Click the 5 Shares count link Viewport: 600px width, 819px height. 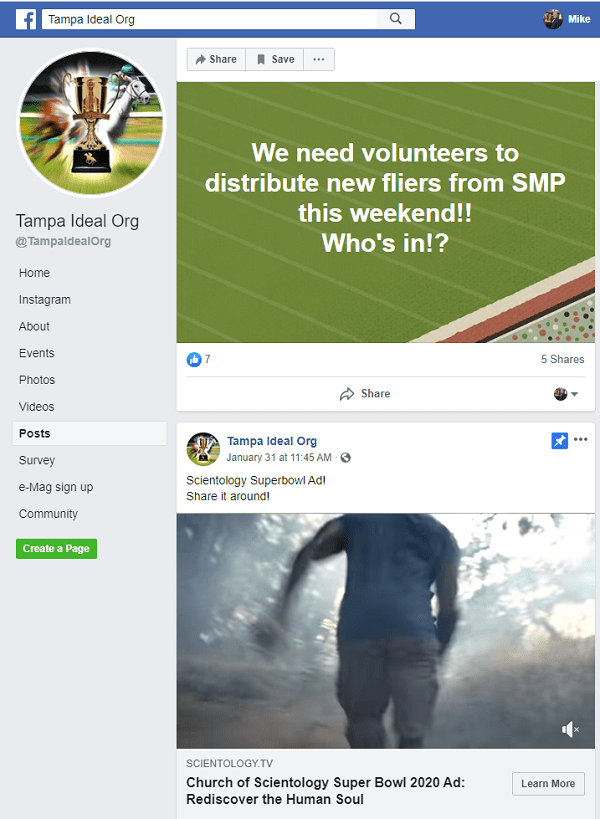(562, 359)
